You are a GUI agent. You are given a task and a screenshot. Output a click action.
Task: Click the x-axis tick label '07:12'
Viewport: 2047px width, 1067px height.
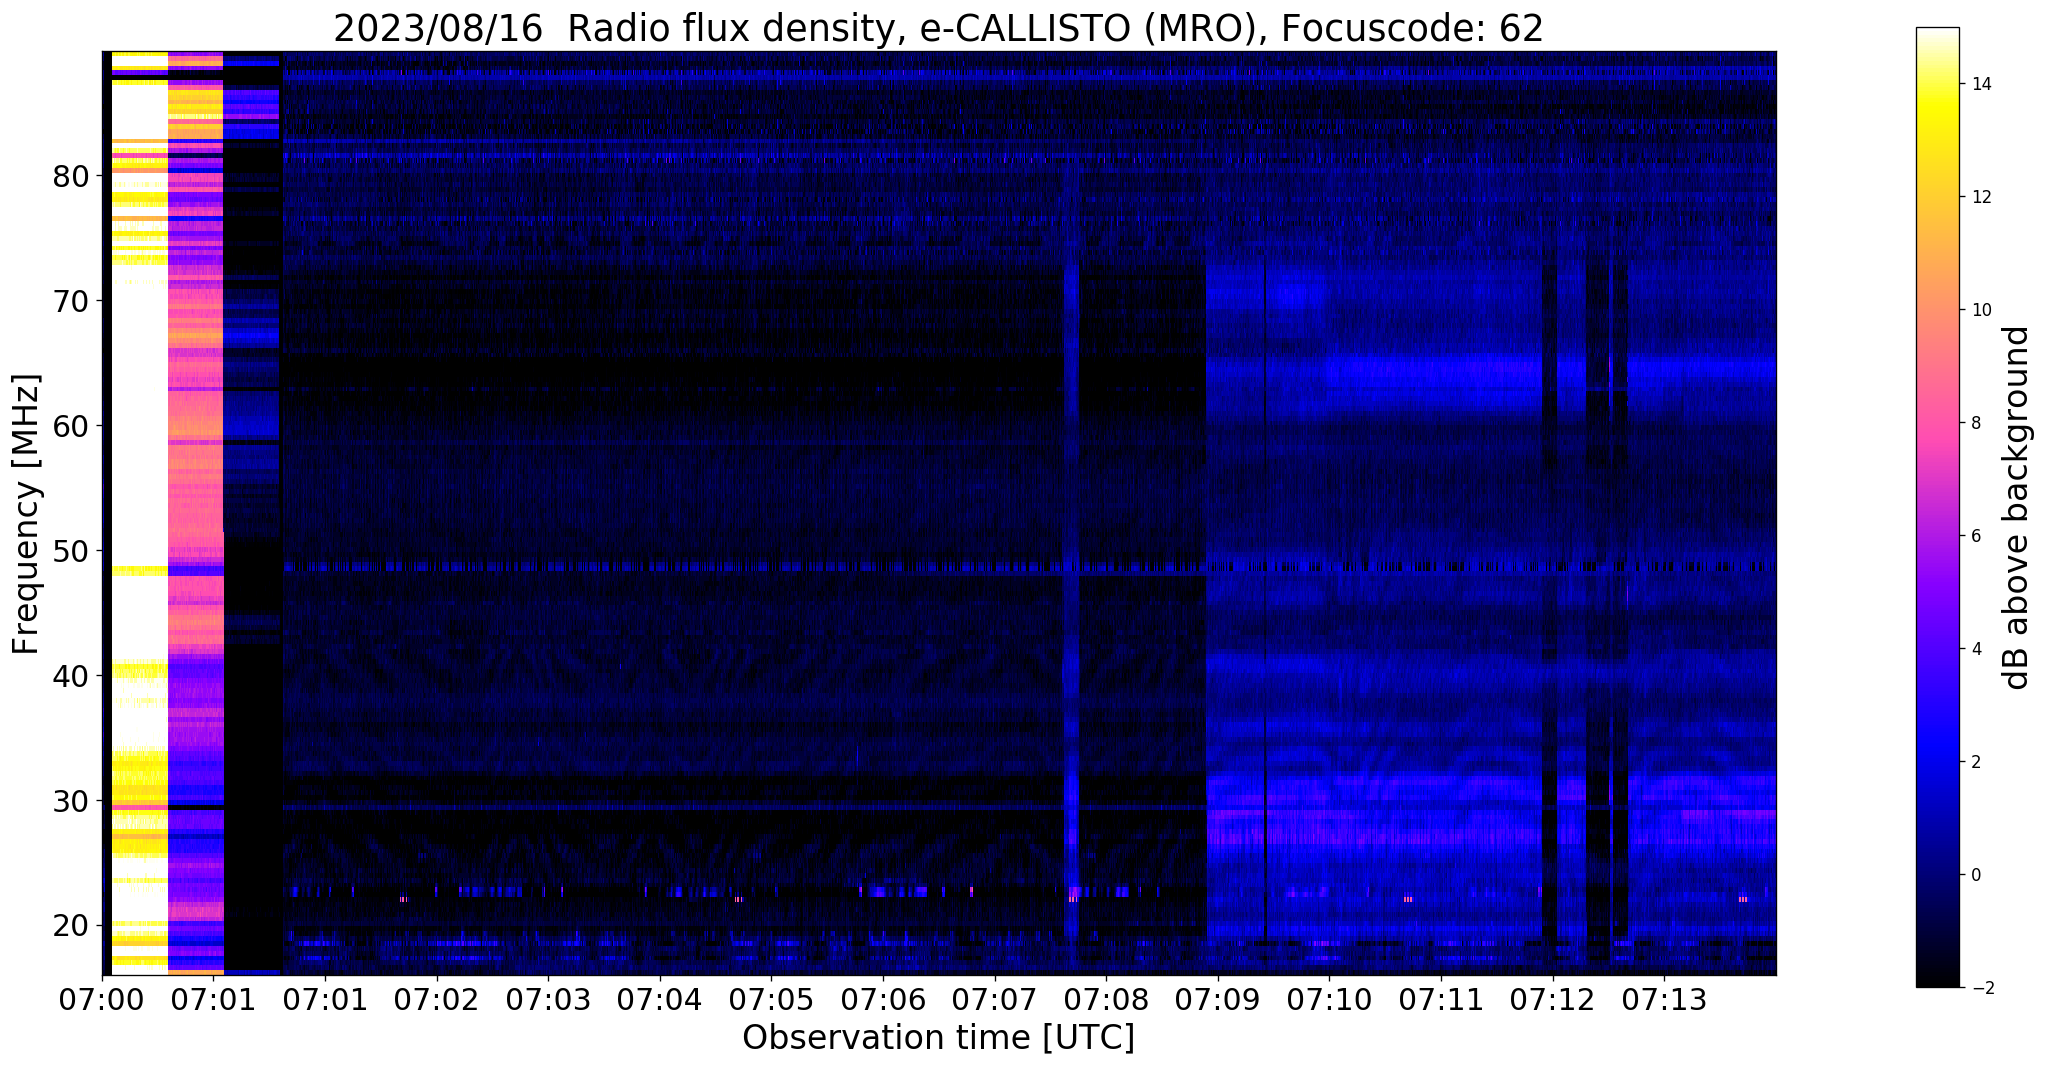[1552, 1001]
